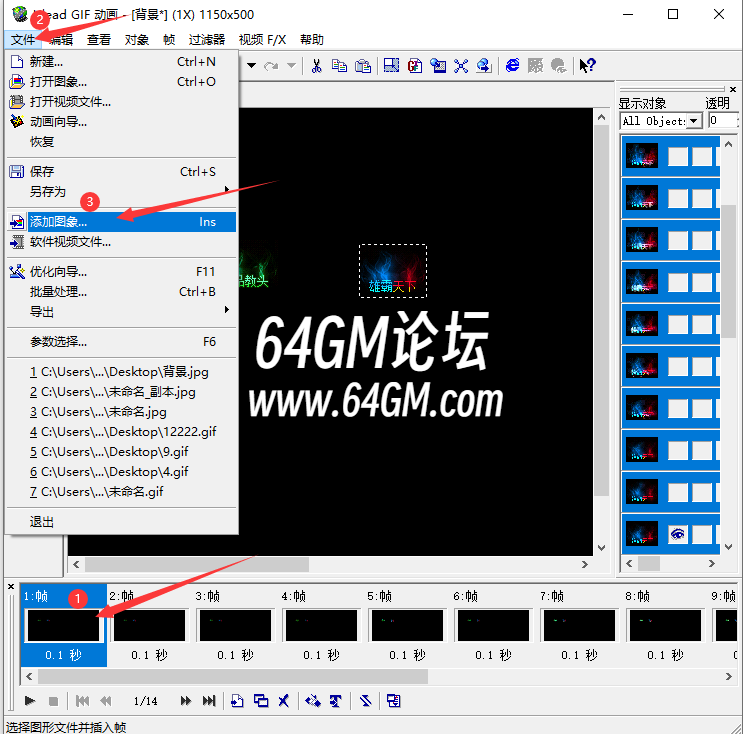743x734 pixels.
Task: Click the add frame icon below timeline
Action: tap(237, 700)
